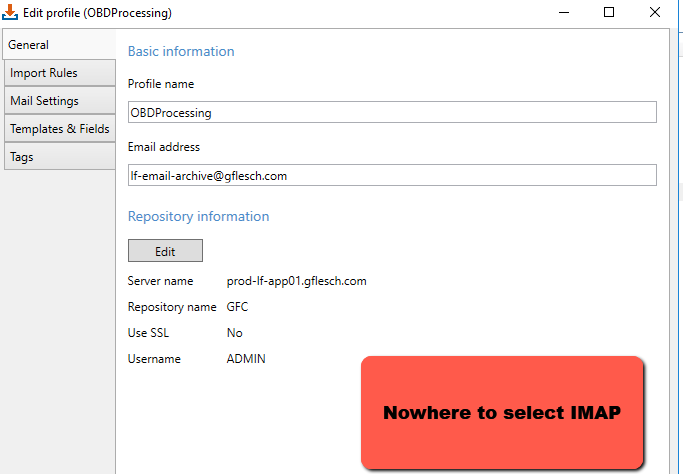
Task: Open the Mail Settings tab
Action: click(x=45, y=101)
